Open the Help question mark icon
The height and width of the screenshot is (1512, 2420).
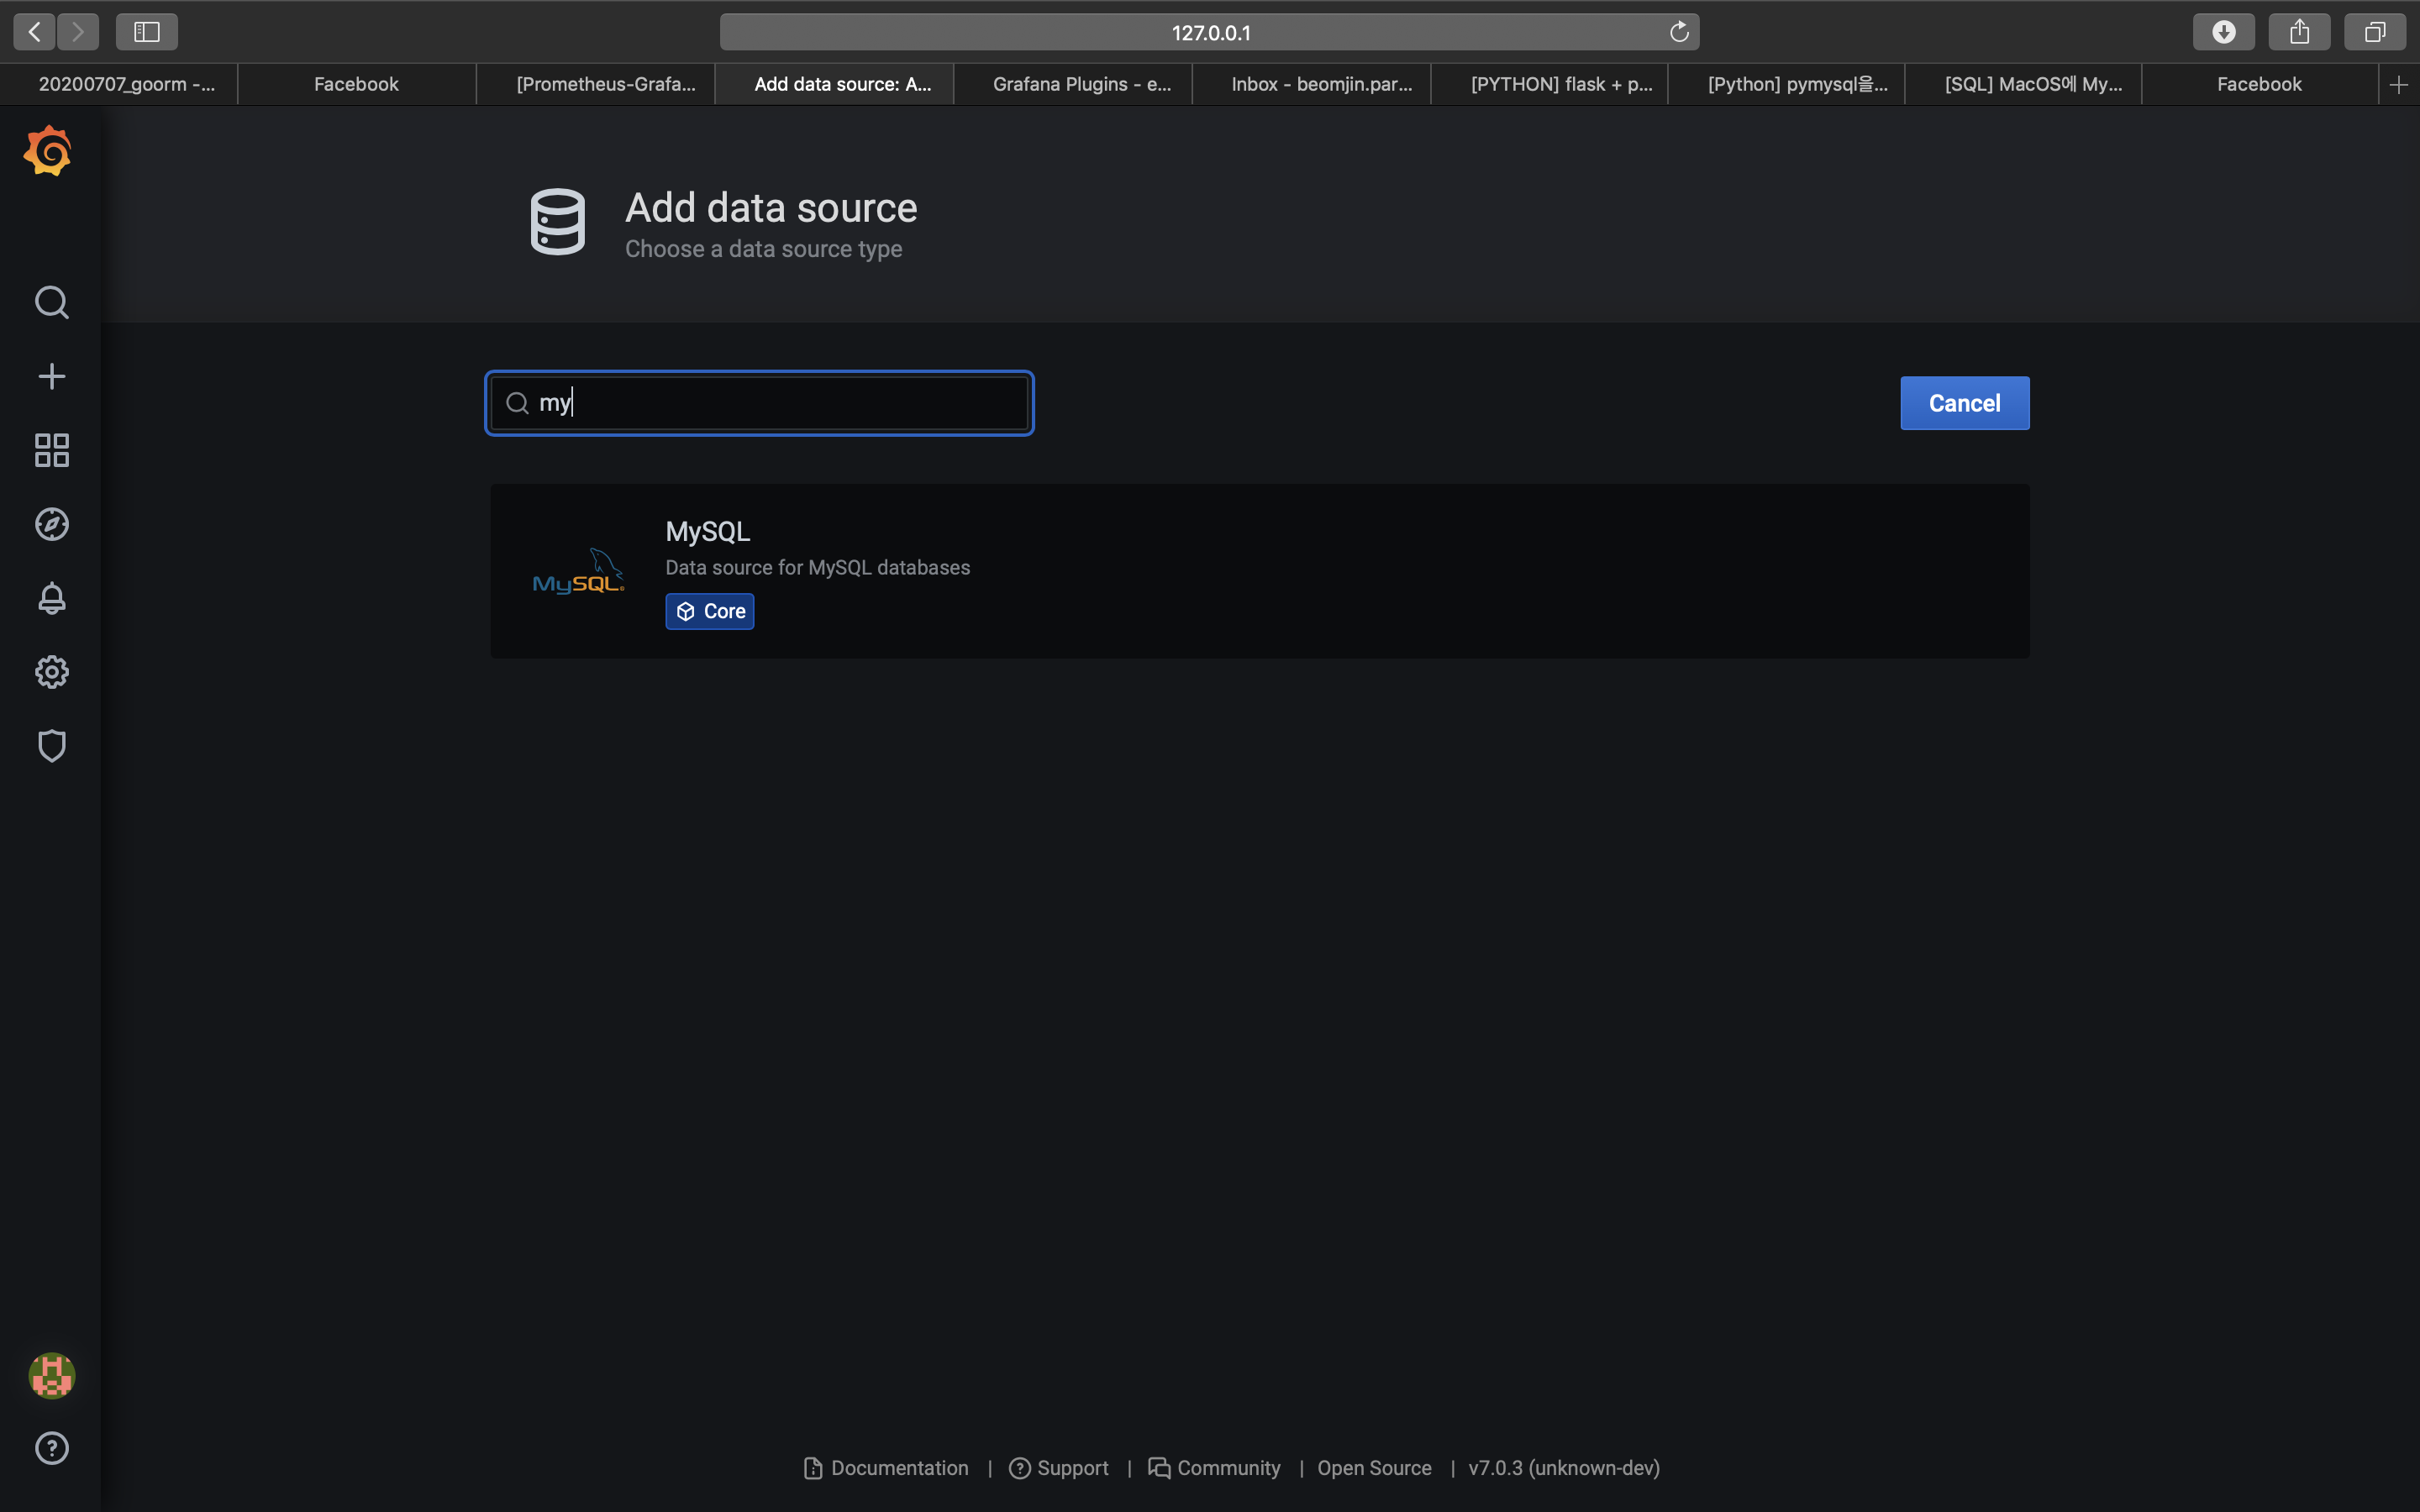click(51, 1448)
